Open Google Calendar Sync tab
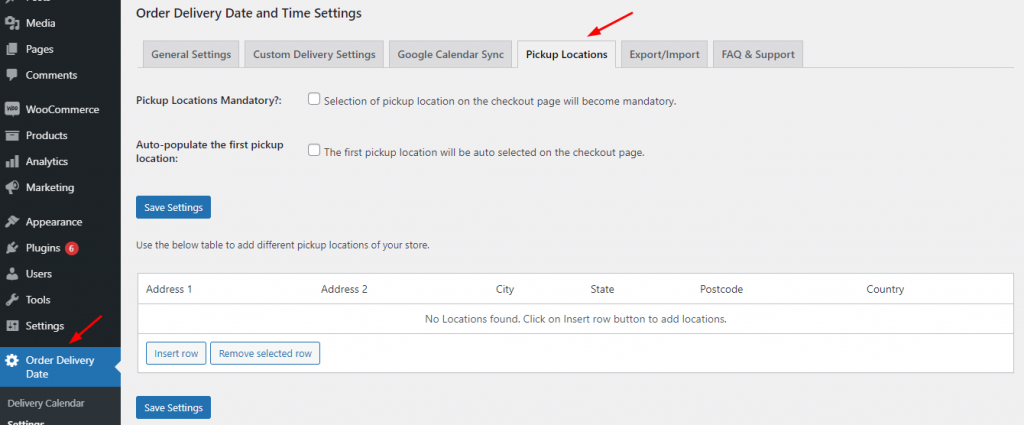Image resolution: width=1024 pixels, height=425 pixels. click(x=451, y=54)
